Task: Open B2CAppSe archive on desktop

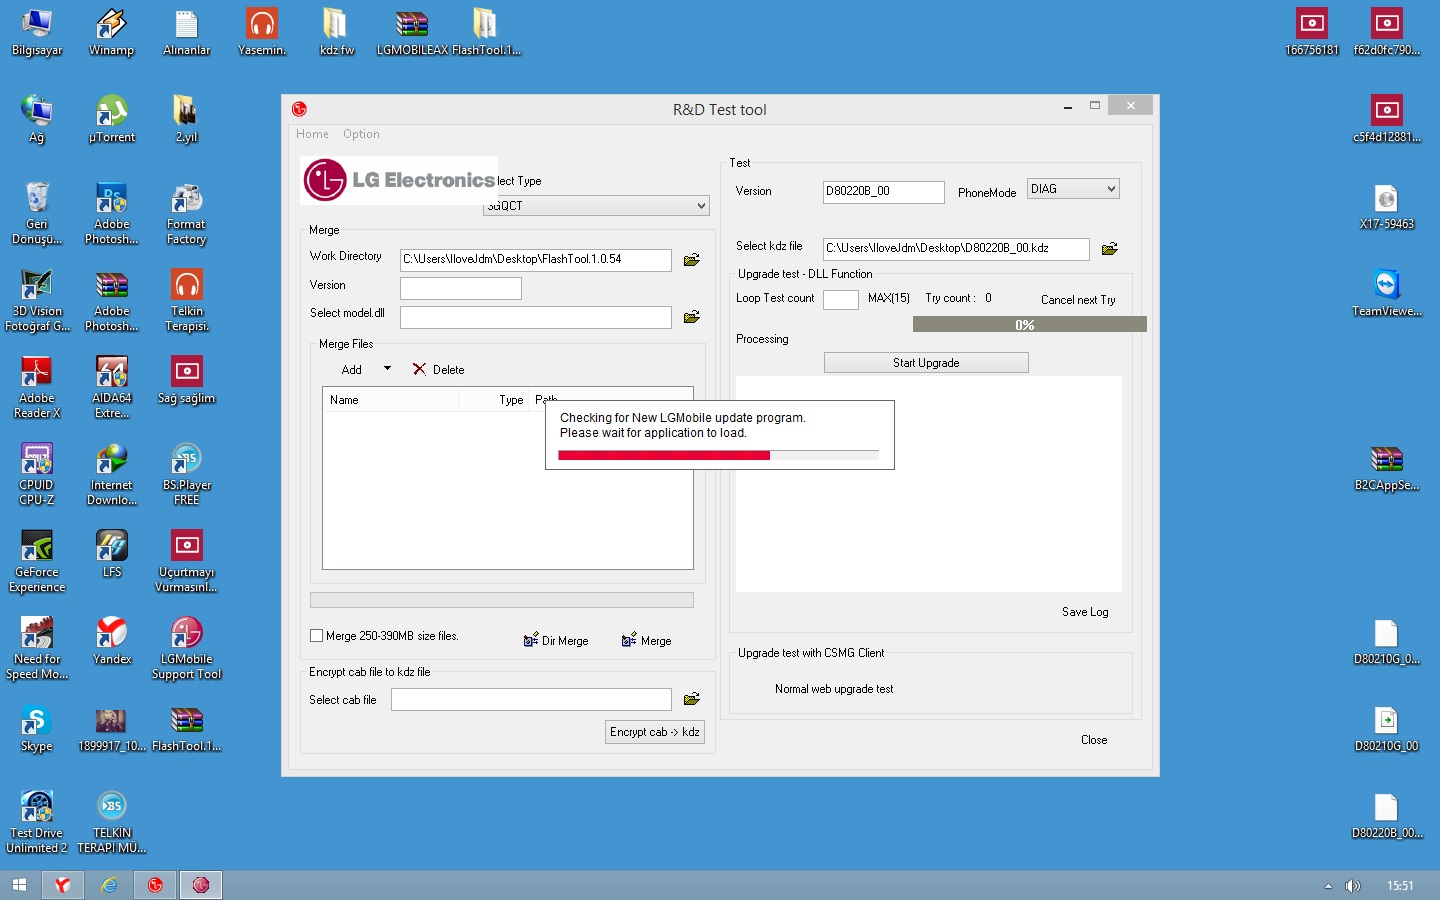Action: (1387, 468)
